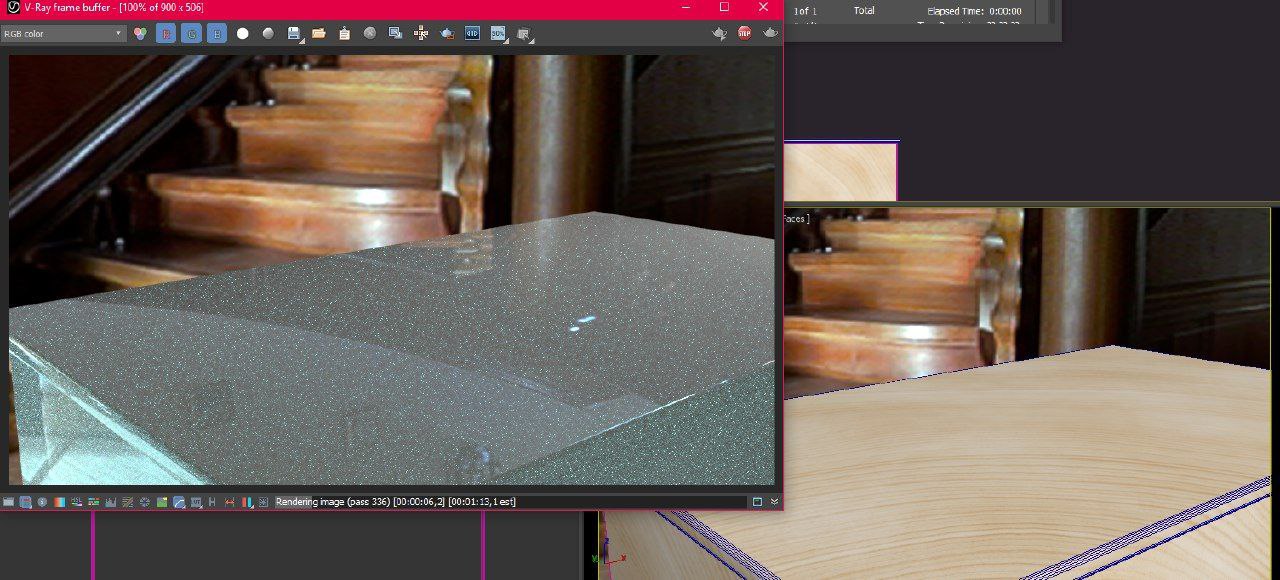Select the wood texture thumbnail behind frame buffer
1280x580 pixels.
coord(840,171)
